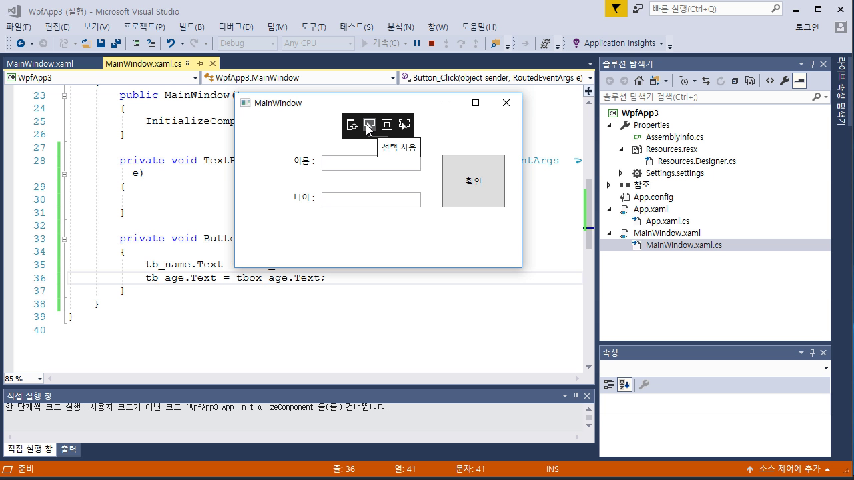Image resolution: width=854 pixels, height=480 pixels.
Task: Click the Track Focused Element icon
Action: click(x=404, y=125)
